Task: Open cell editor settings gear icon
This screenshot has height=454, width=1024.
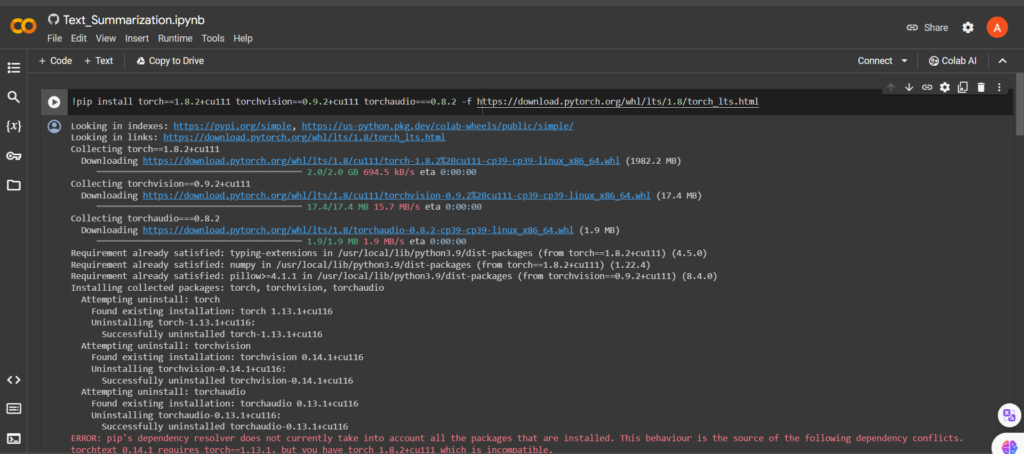Action: click(944, 87)
